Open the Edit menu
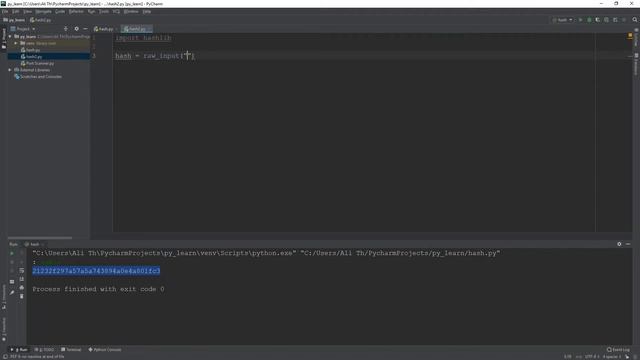This screenshot has height=360, width=640. coord(16,11)
